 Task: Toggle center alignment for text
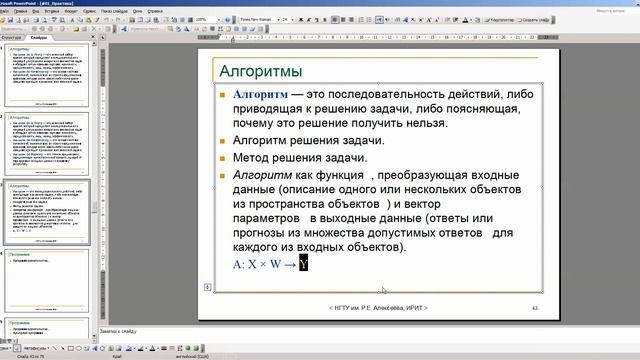point(343,20)
